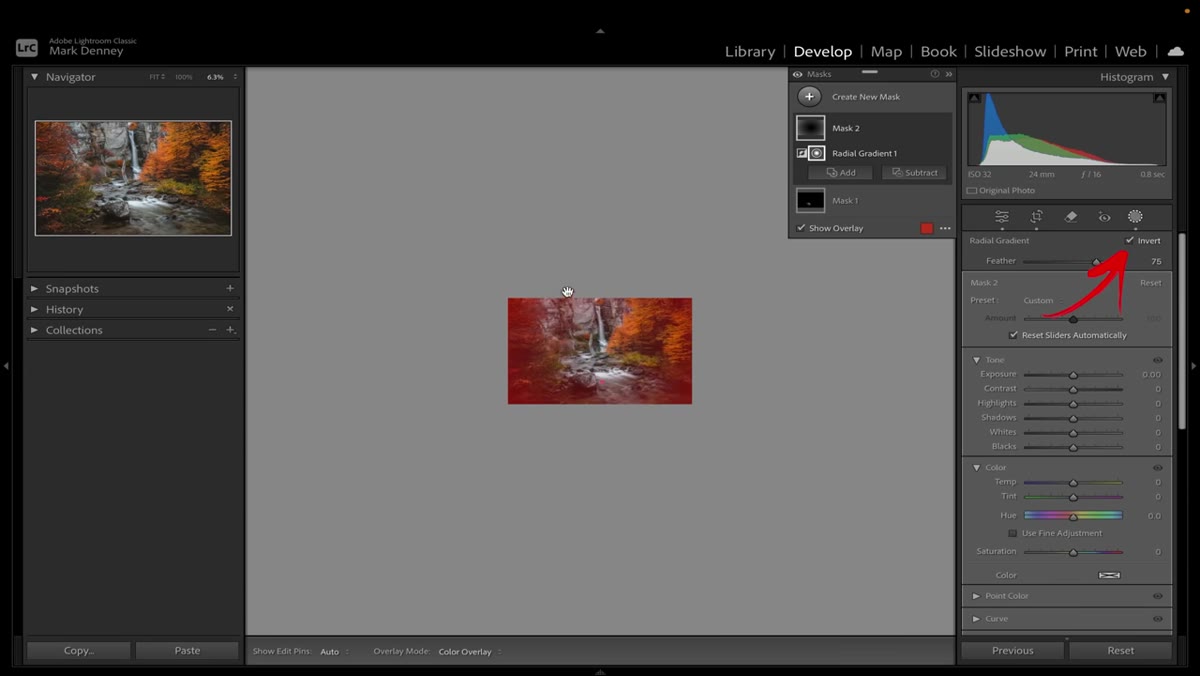
Task: Toggle Curve section visibility eye
Action: pos(1158,619)
